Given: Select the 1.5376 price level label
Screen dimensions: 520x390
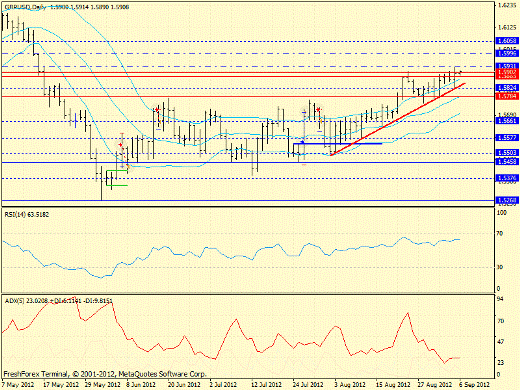Looking at the screenshot, I should click(x=507, y=178).
